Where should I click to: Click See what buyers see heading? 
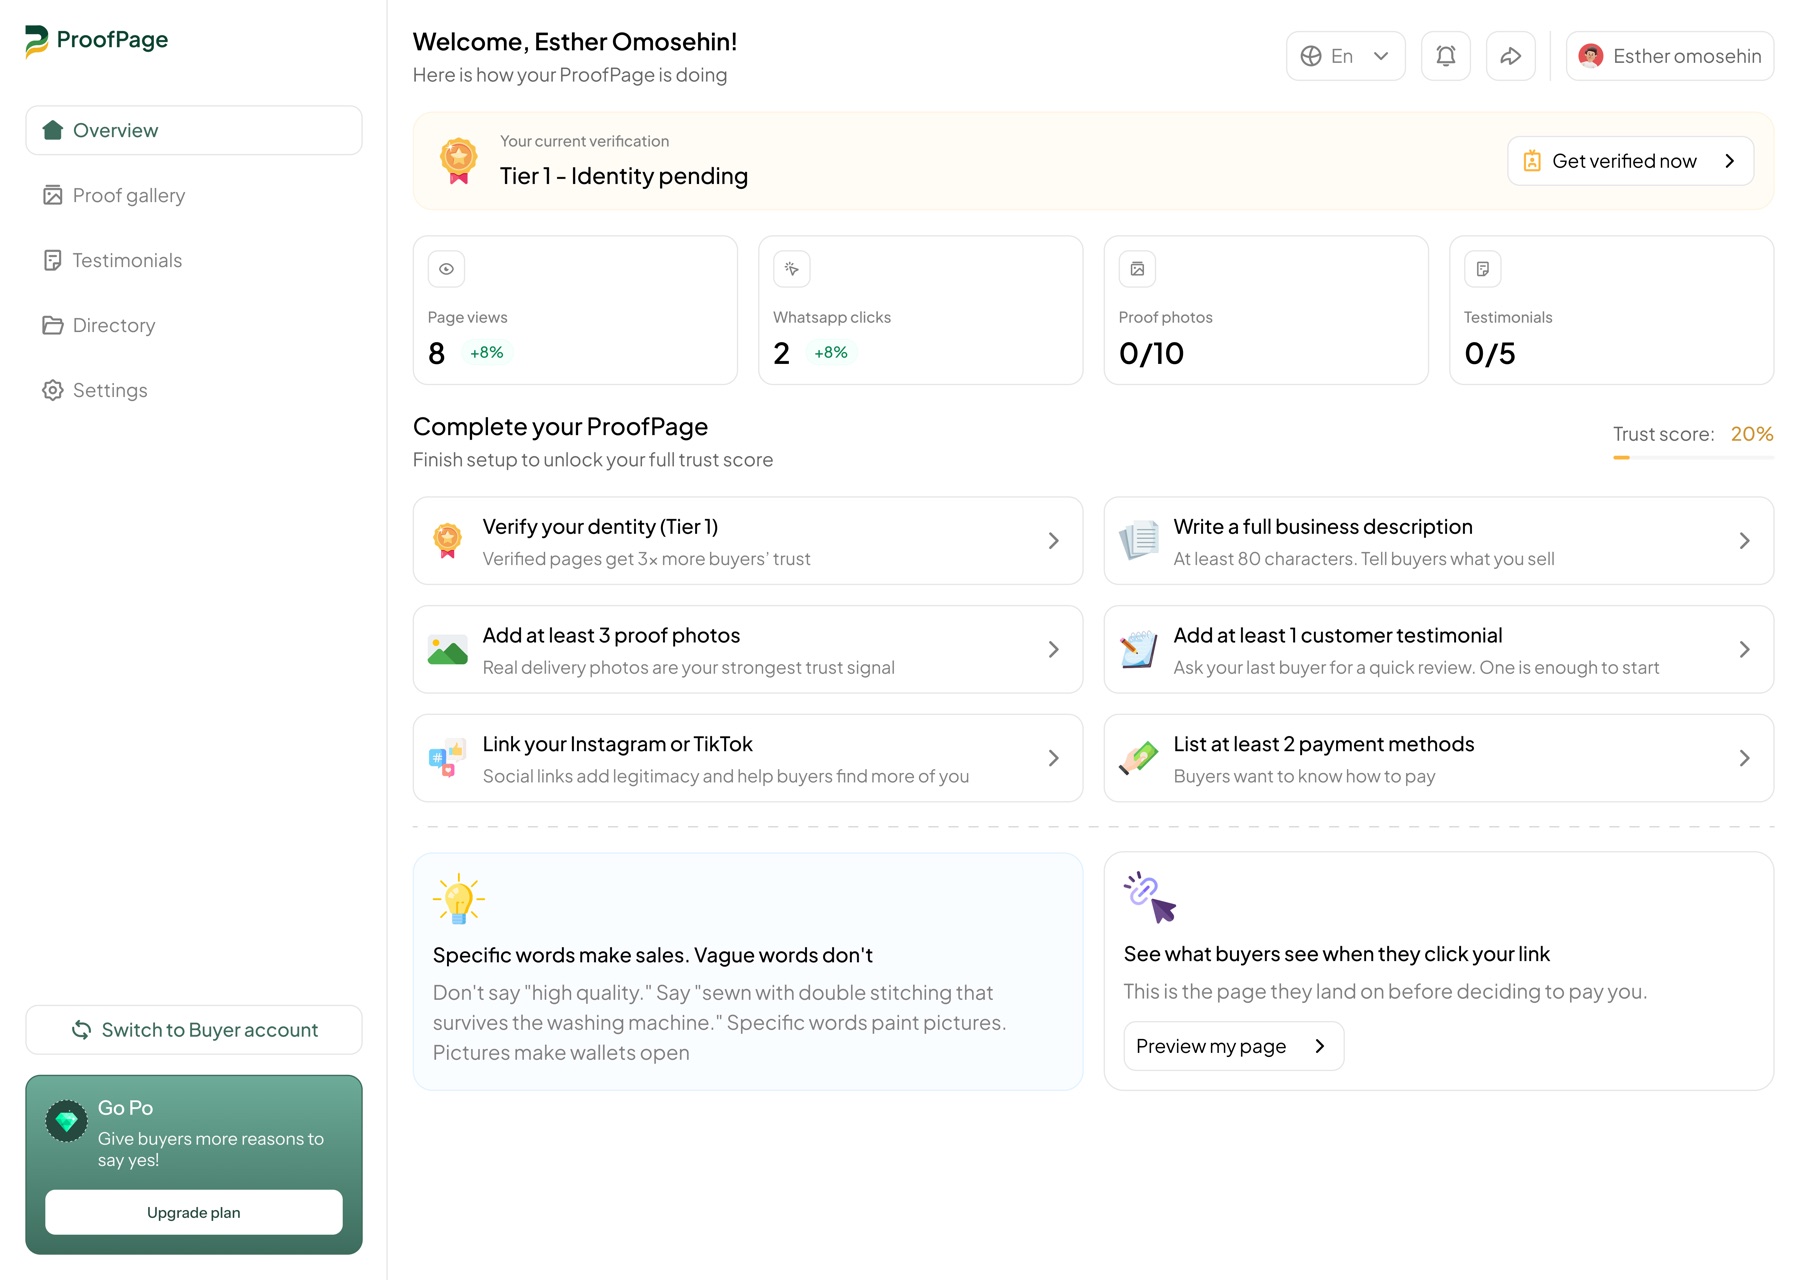tap(1337, 954)
